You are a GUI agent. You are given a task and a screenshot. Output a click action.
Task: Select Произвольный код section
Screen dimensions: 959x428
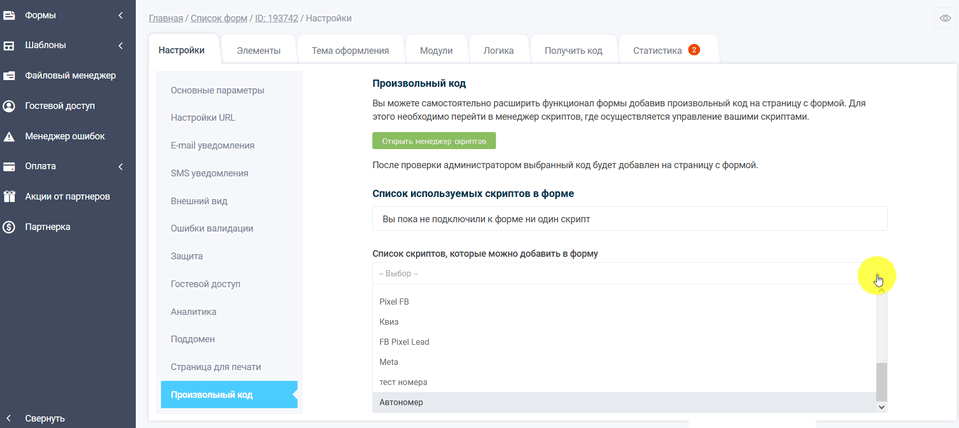229,394
